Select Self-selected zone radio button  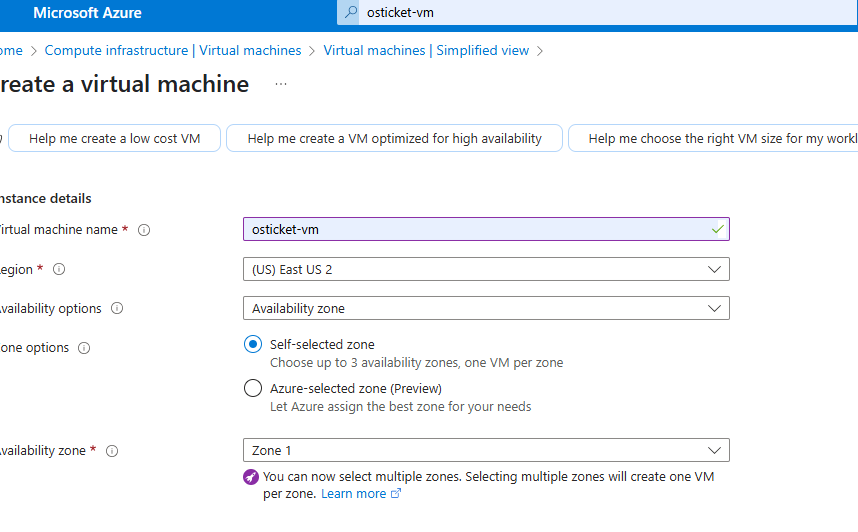coord(253,344)
